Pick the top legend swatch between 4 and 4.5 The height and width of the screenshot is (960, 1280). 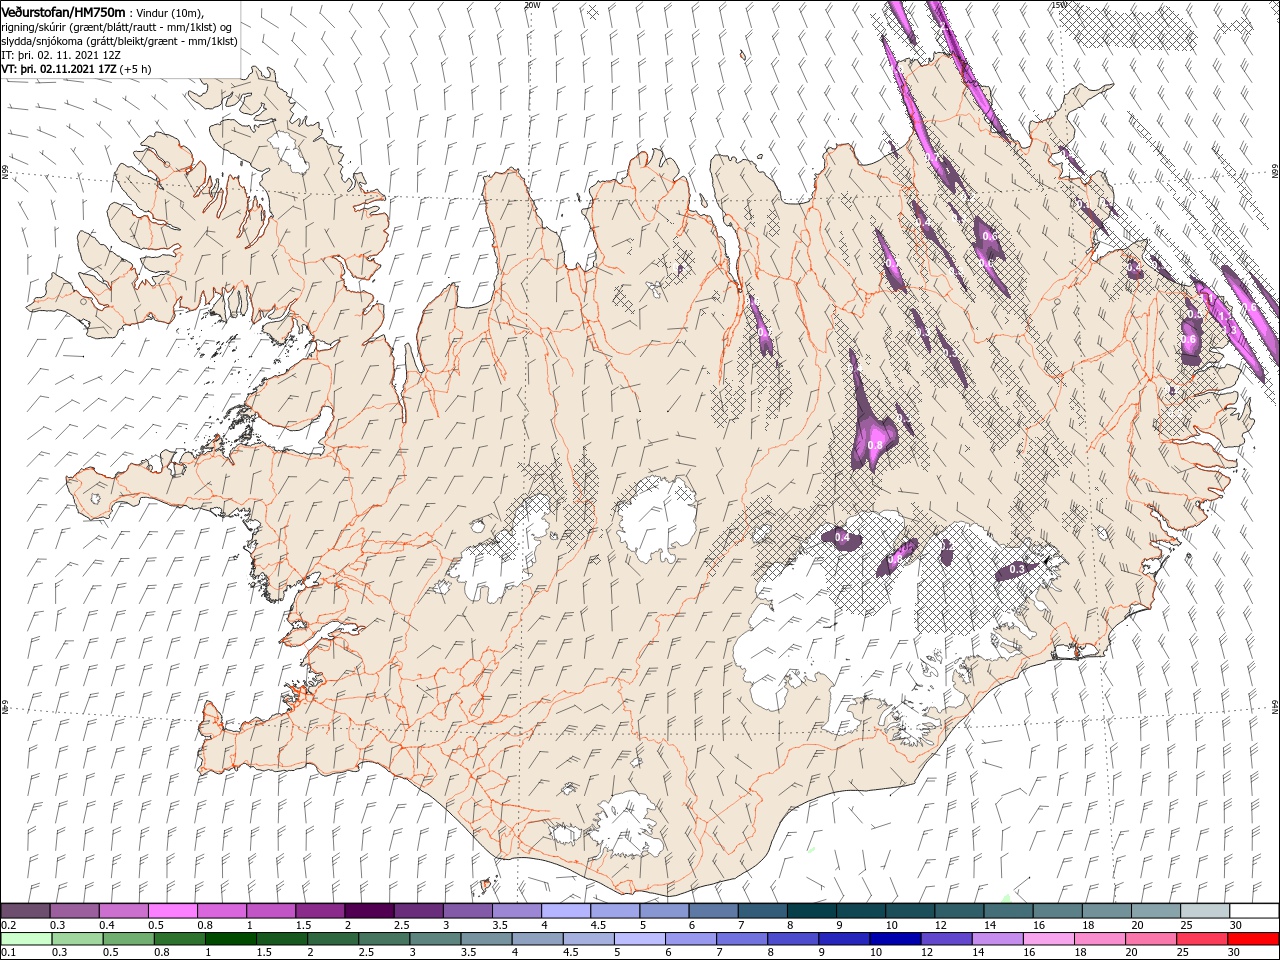(566, 911)
